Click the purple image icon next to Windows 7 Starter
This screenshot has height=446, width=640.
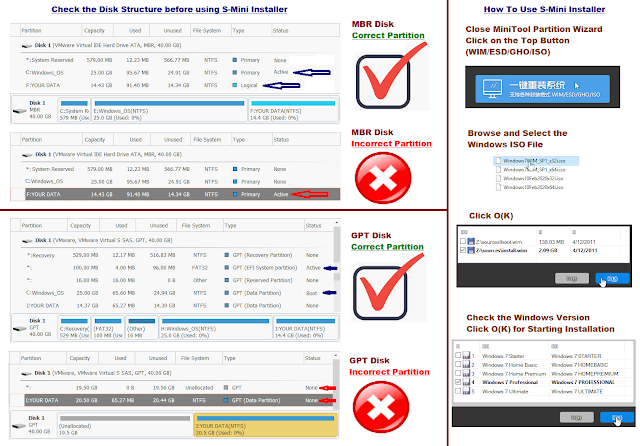466,355
